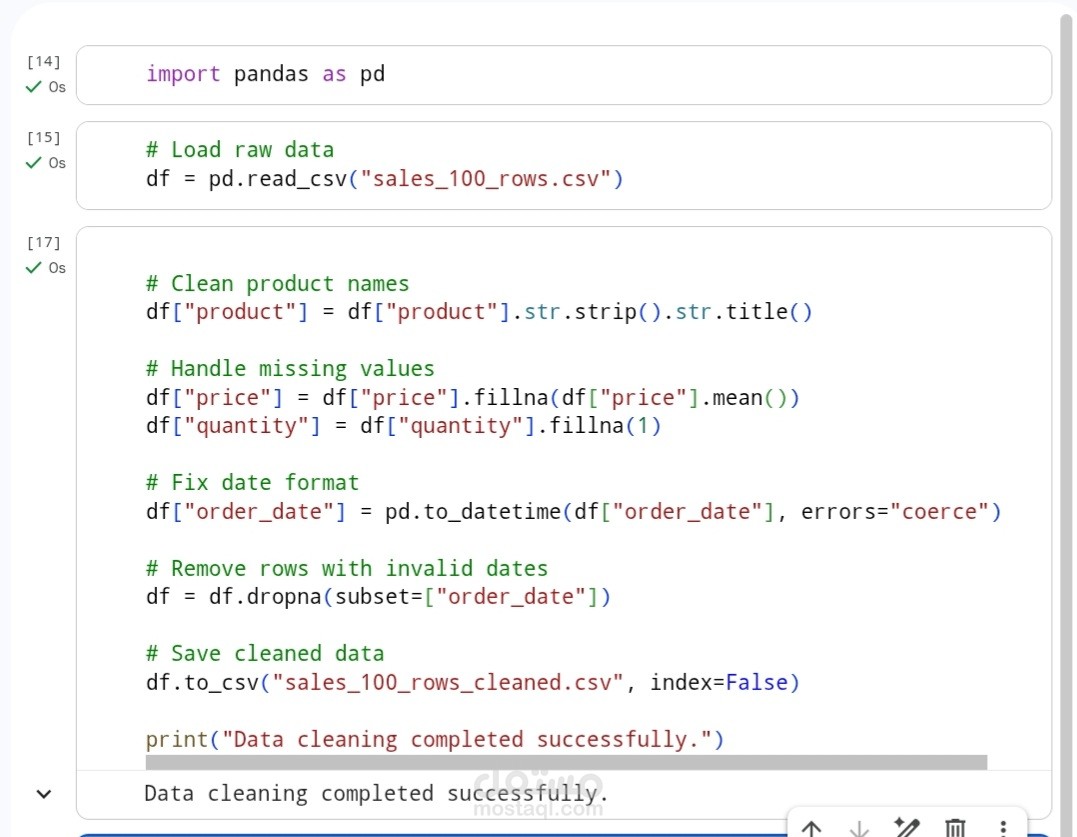Click the pd.to_datetime code line

(x=574, y=512)
